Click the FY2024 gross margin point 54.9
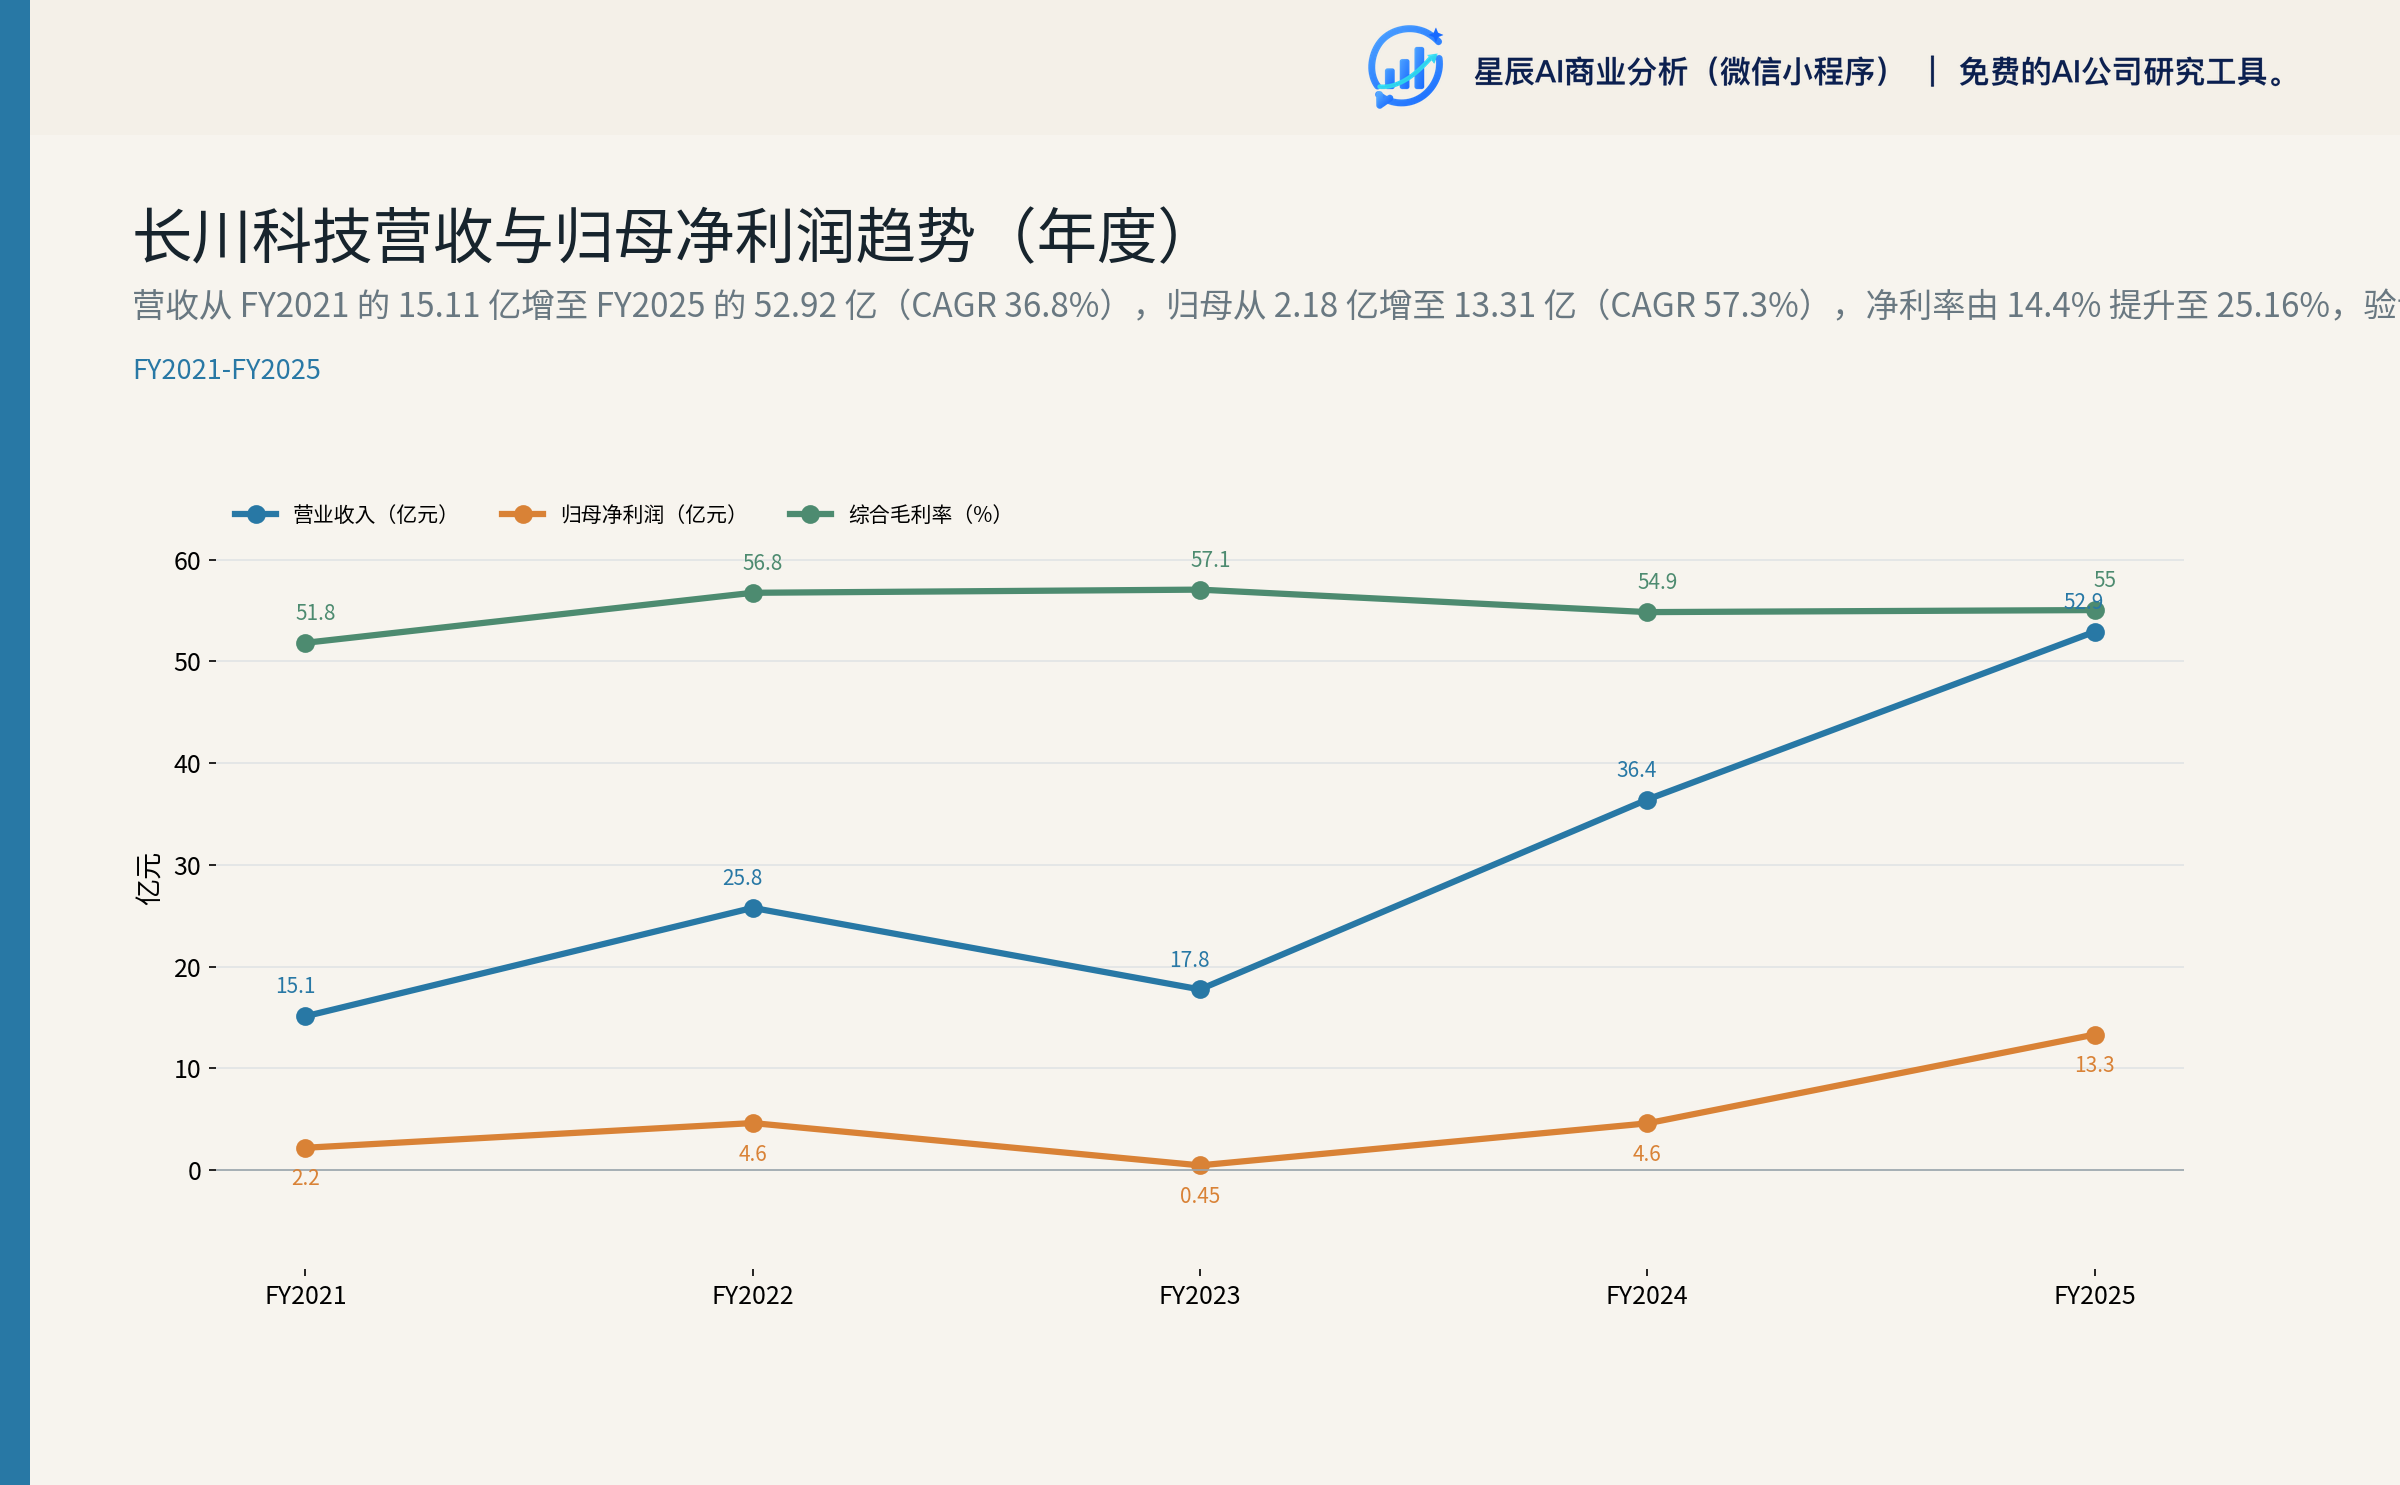Screen dimensions: 2400x1485 (x=1647, y=612)
